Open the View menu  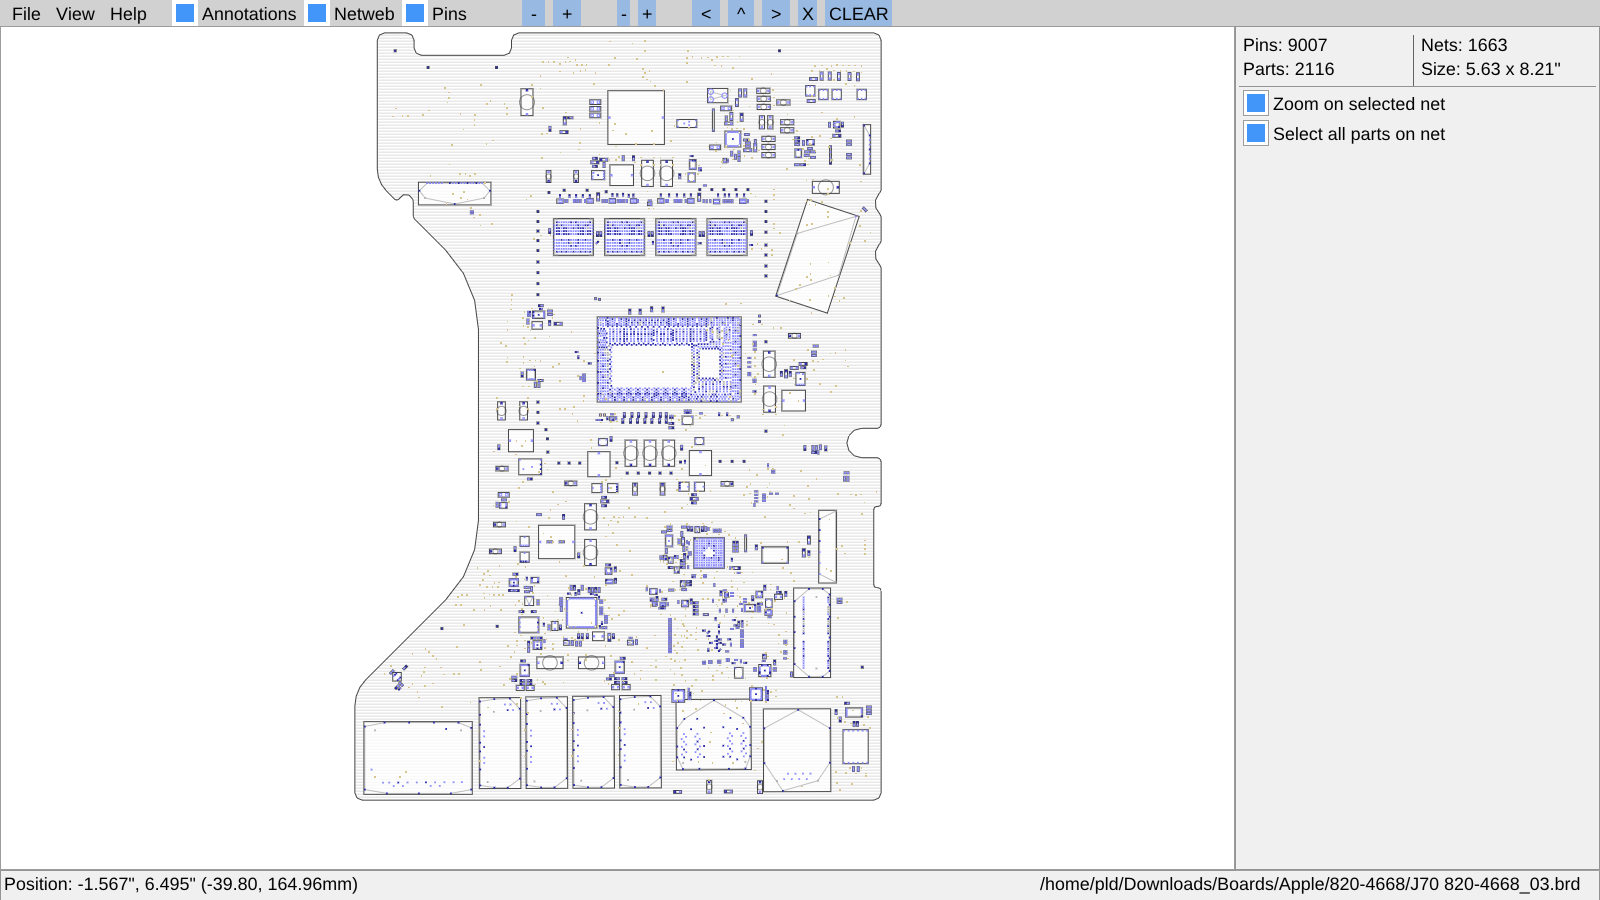click(x=75, y=14)
